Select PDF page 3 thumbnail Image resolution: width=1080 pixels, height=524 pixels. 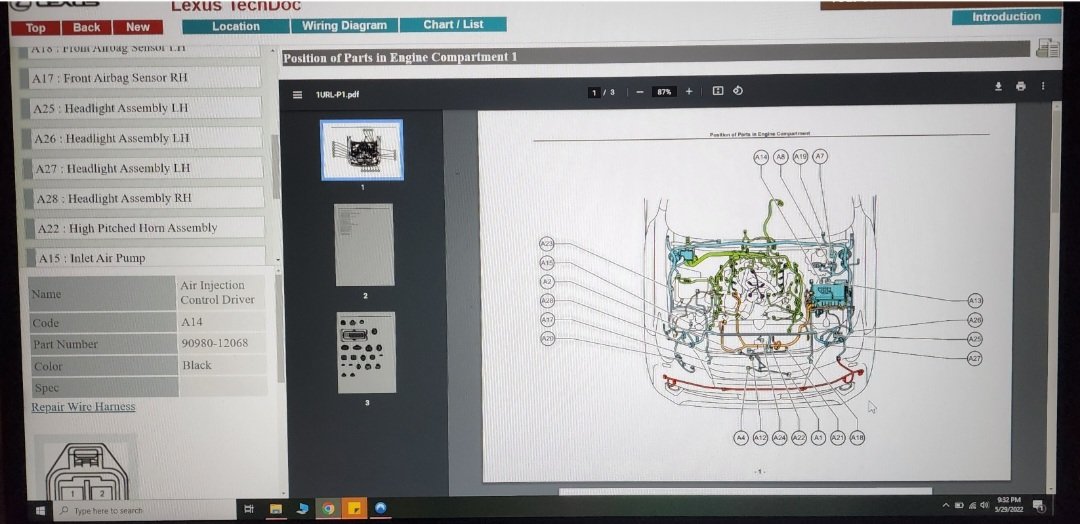coord(366,353)
